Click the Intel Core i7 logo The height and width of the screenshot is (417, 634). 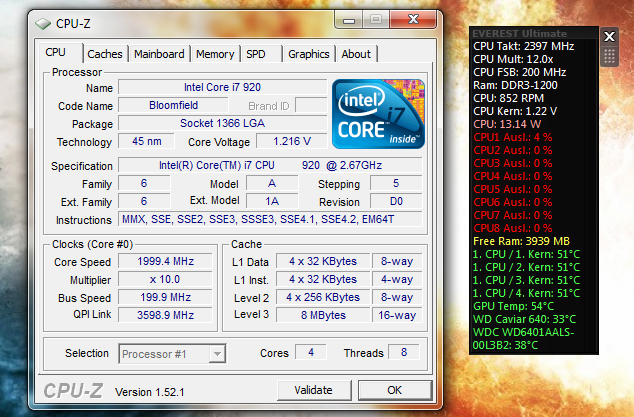point(378,114)
